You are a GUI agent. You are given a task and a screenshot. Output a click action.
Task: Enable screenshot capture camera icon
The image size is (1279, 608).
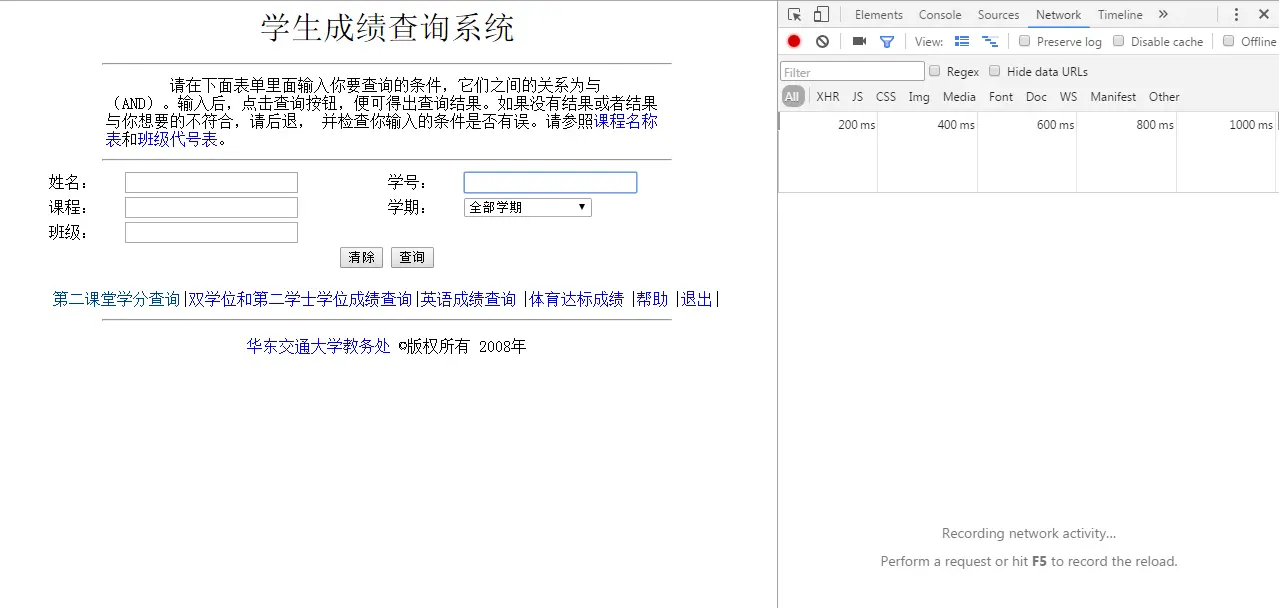(x=858, y=41)
